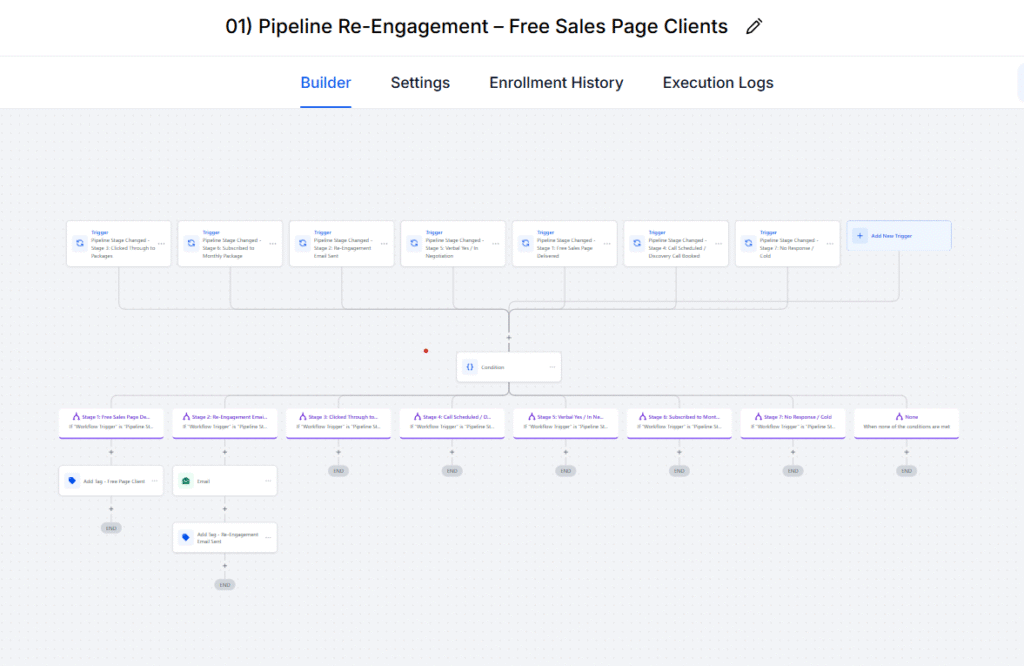Open three-dot menu on the Email action

267,481
